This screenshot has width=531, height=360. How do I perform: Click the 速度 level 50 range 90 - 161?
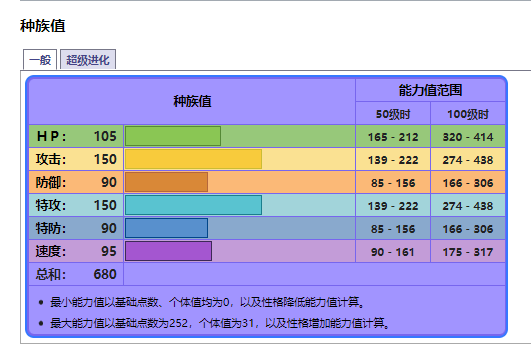[x=393, y=252]
